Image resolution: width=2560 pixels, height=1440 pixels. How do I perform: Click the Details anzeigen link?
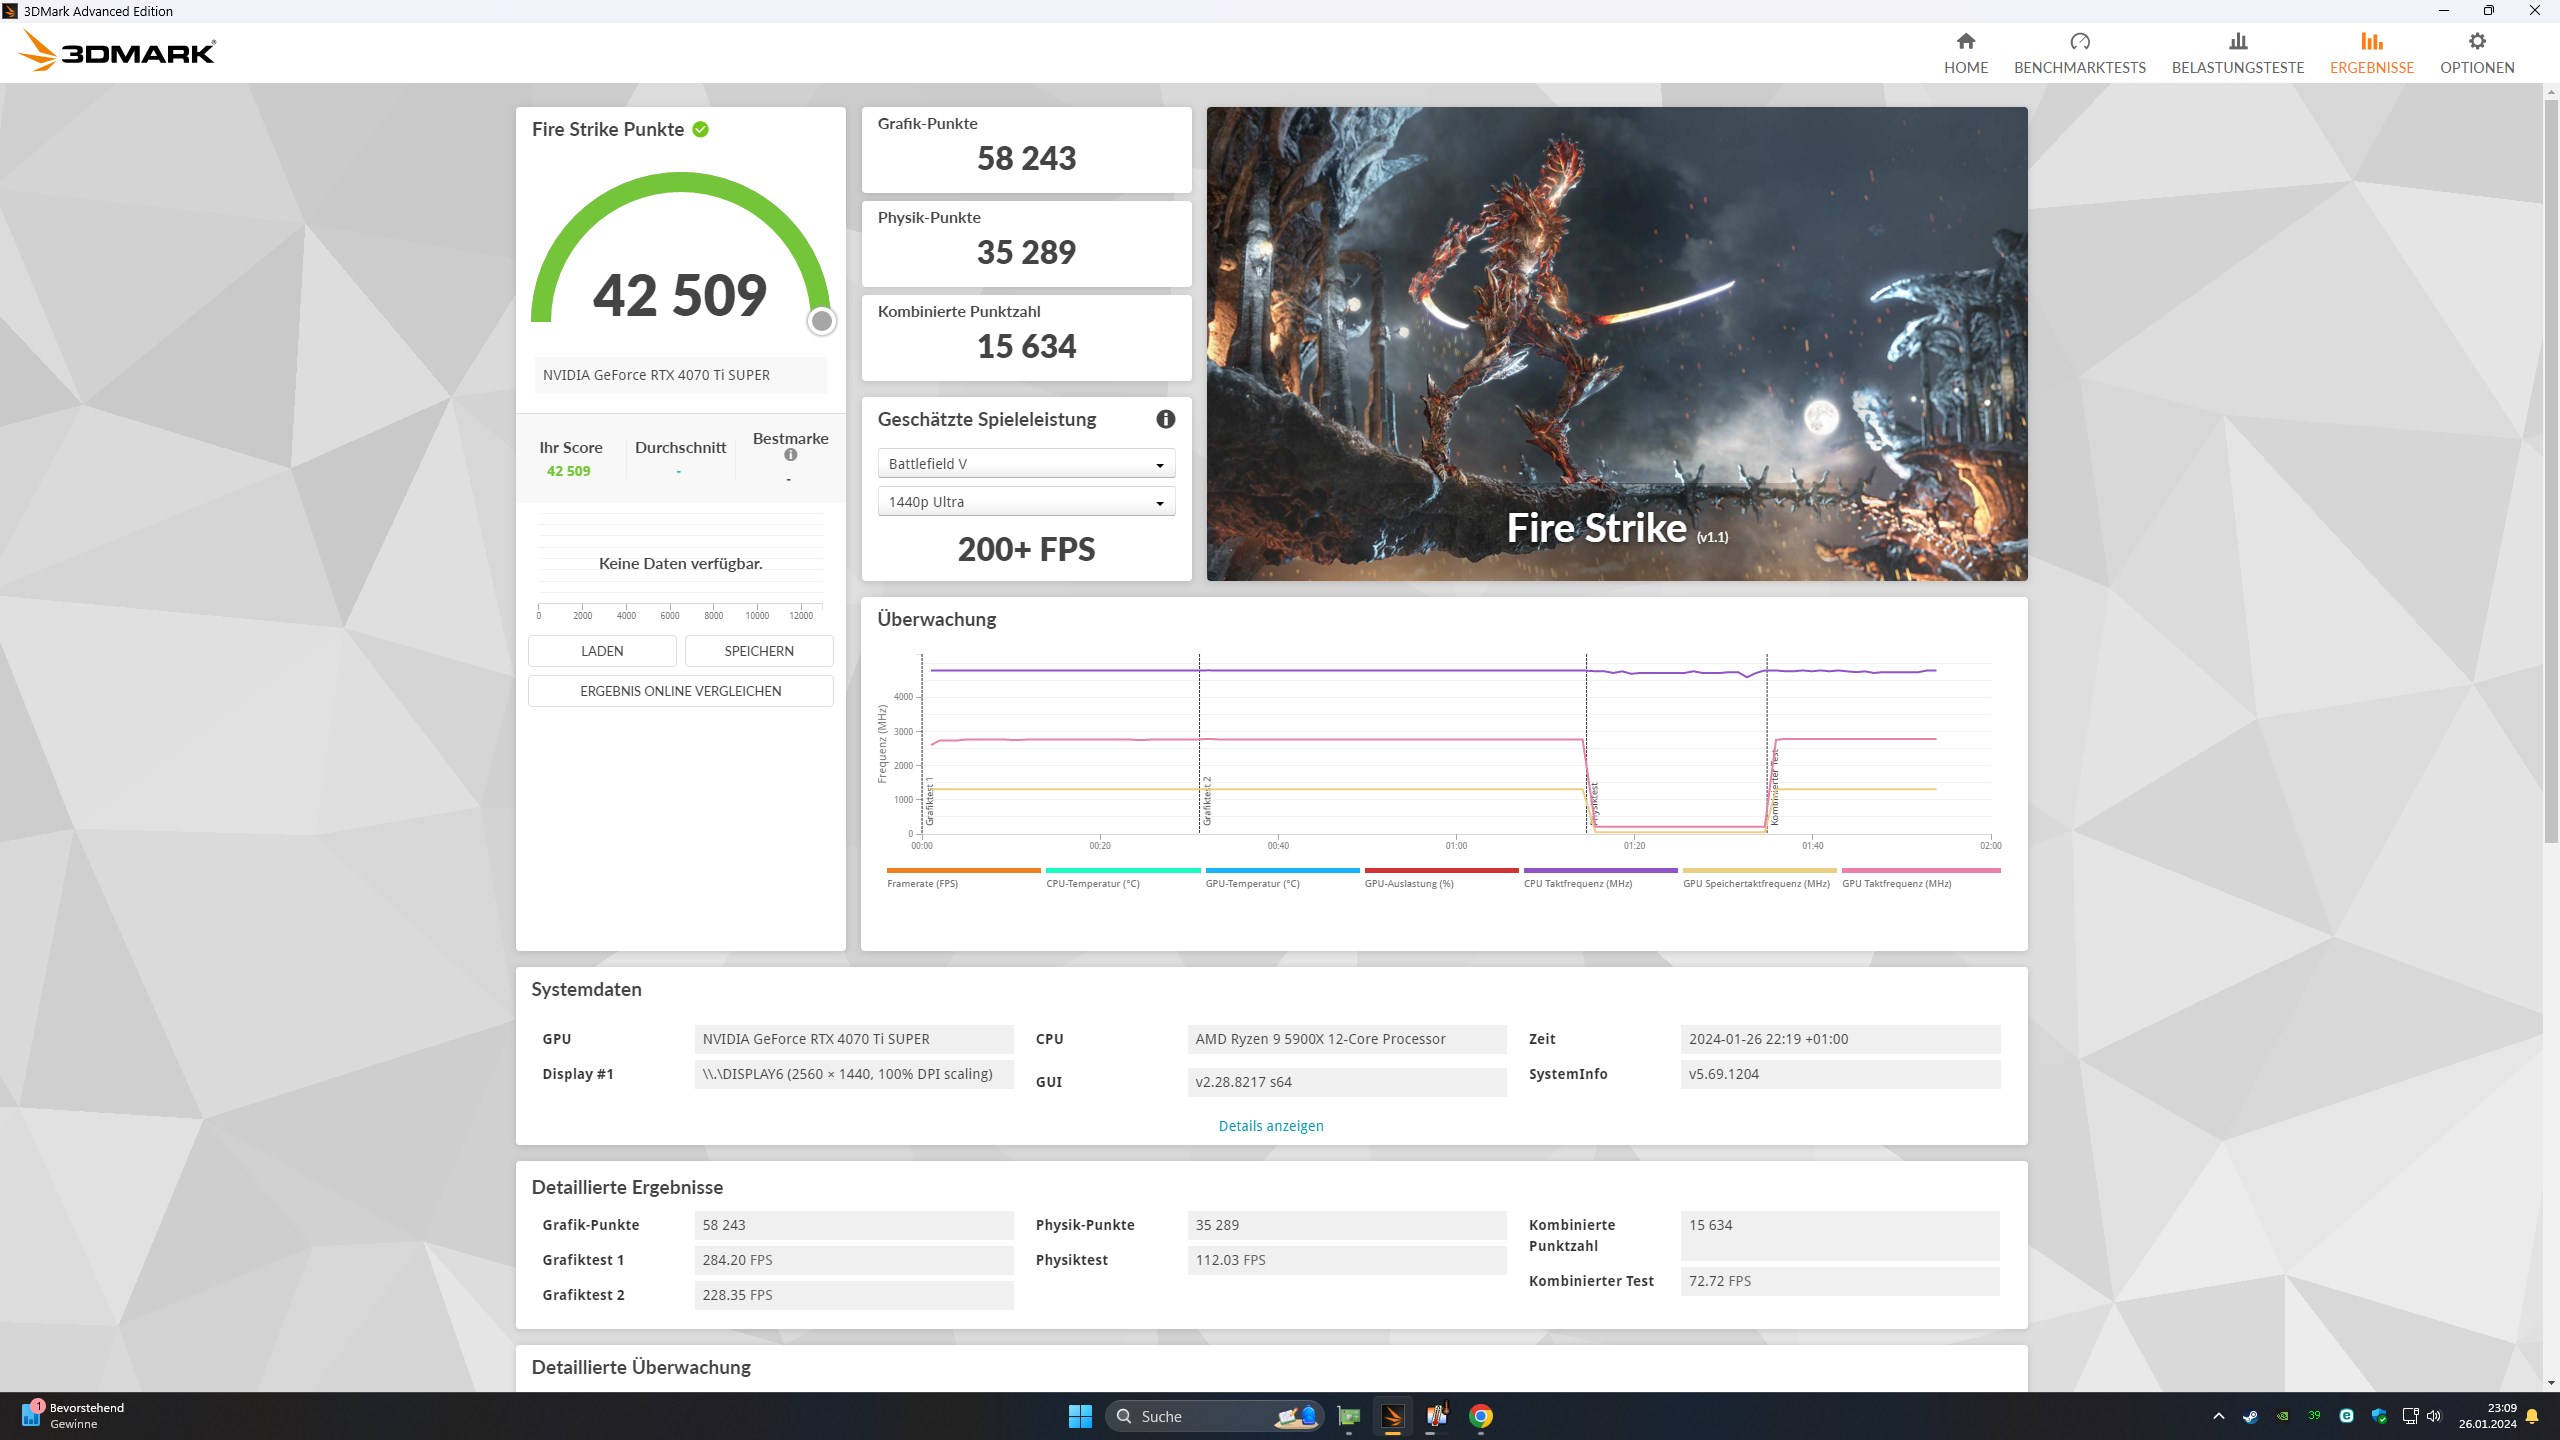pyautogui.click(x=1270, y=1126)
